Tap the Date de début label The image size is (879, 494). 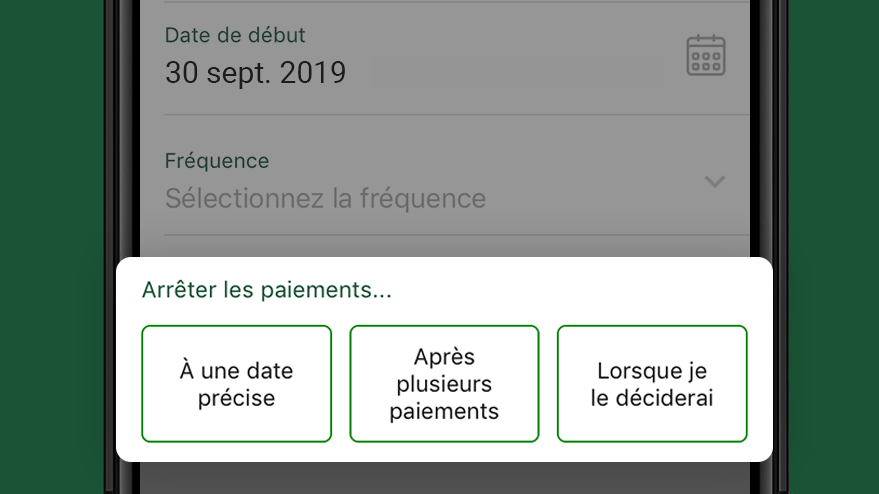pos(235,35)
